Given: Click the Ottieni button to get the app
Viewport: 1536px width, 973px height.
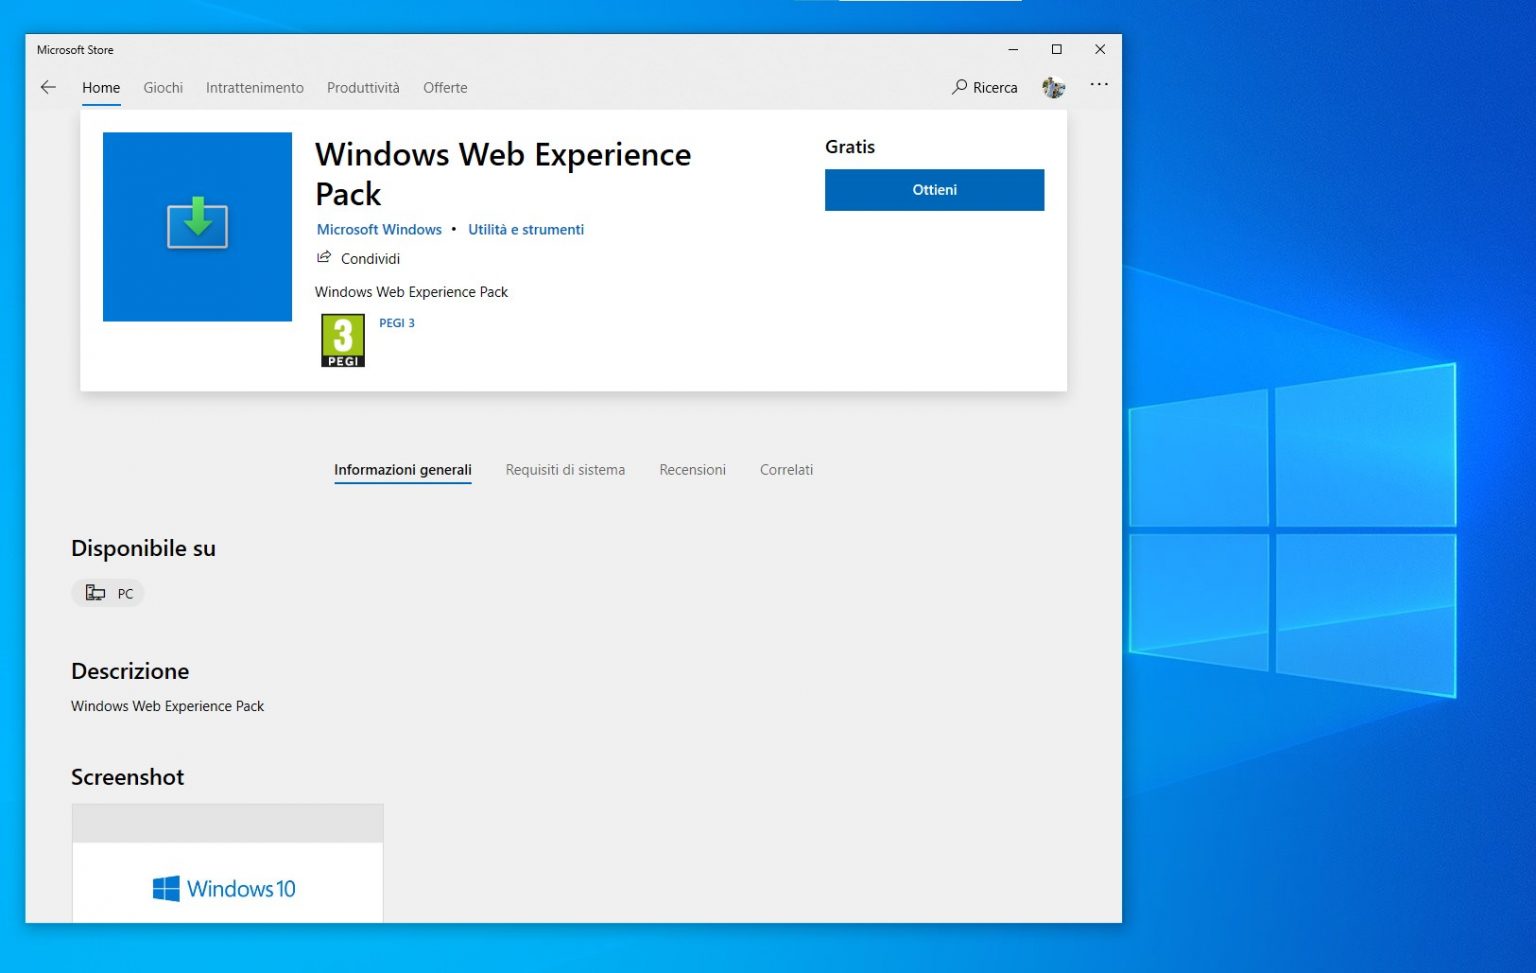Looking at the screenshot, I should [x=933, y=189].
